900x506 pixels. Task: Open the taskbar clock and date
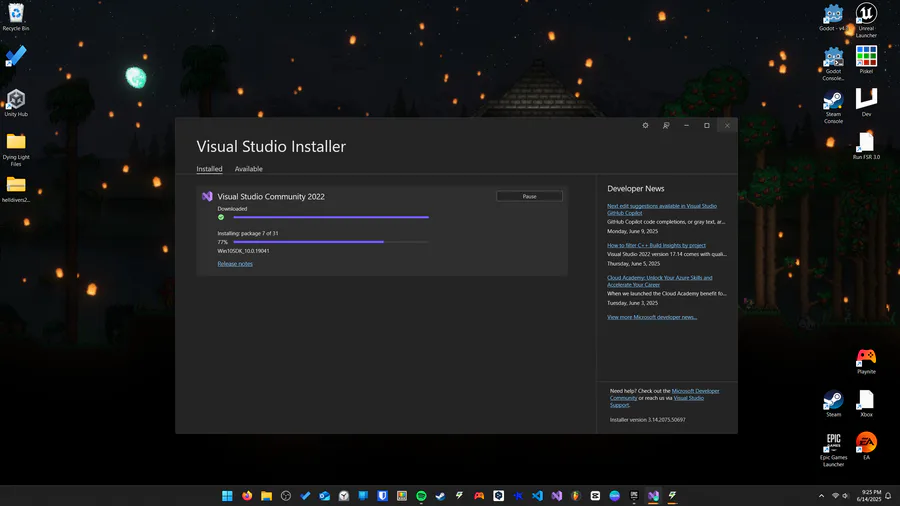(871, 496)
